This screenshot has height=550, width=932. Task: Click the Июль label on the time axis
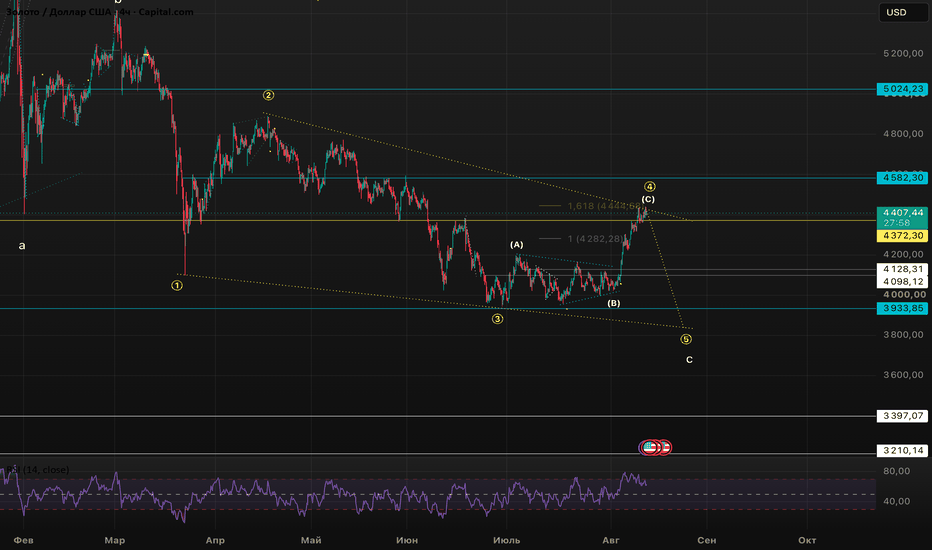coord(506,540)
